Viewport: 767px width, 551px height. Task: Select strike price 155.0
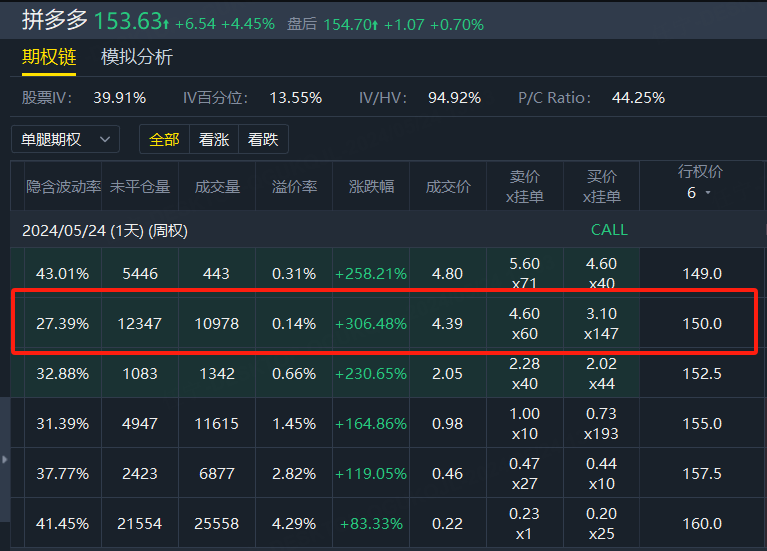(x=702, y=423)
